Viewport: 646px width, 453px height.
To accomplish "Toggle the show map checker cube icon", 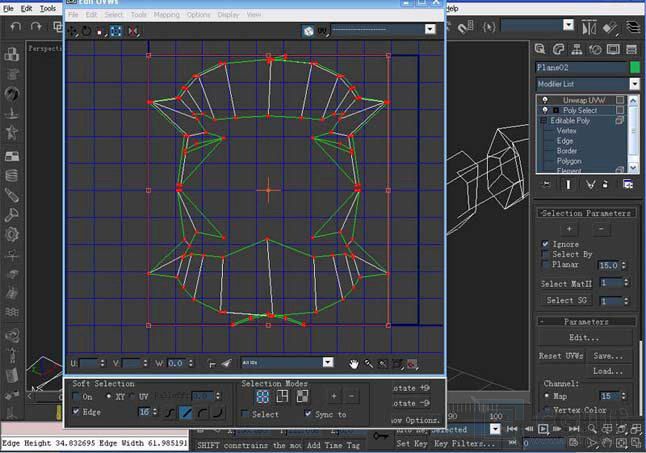I will (308, 31).
